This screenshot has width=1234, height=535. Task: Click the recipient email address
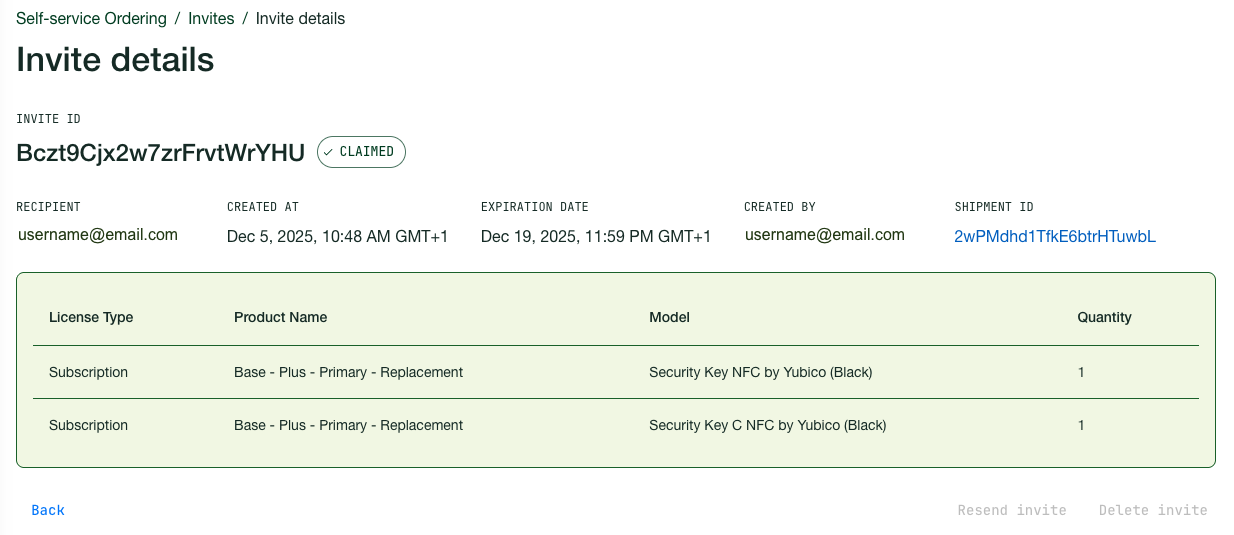point(98,235)
